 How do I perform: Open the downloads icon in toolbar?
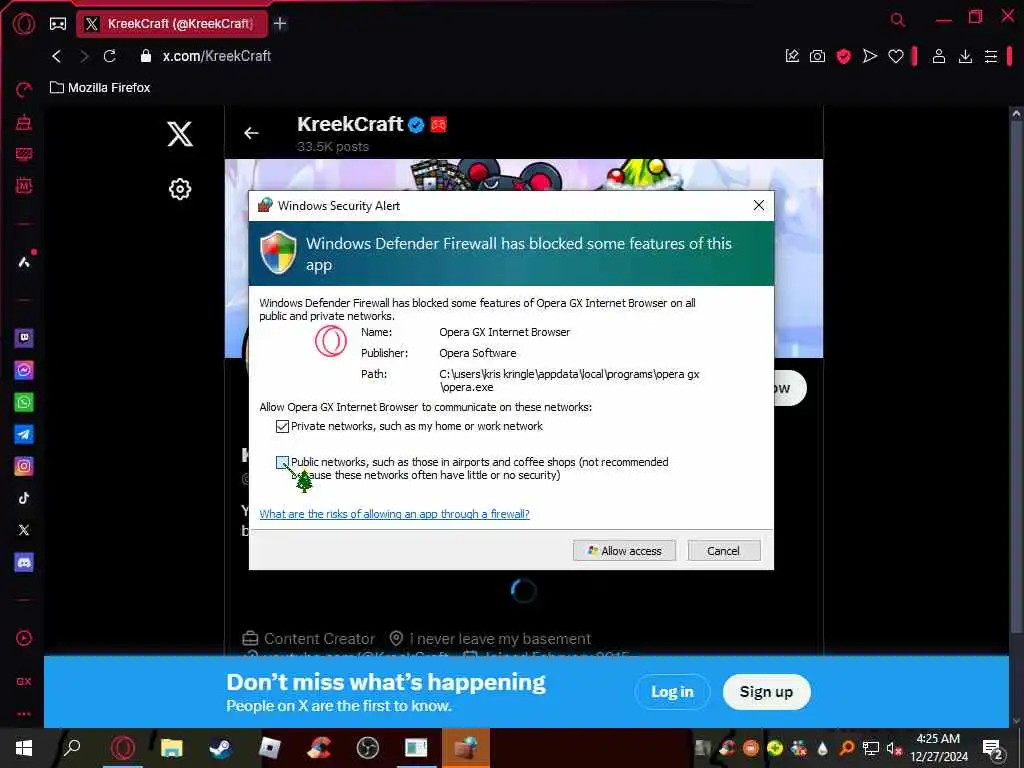[965, 56]
